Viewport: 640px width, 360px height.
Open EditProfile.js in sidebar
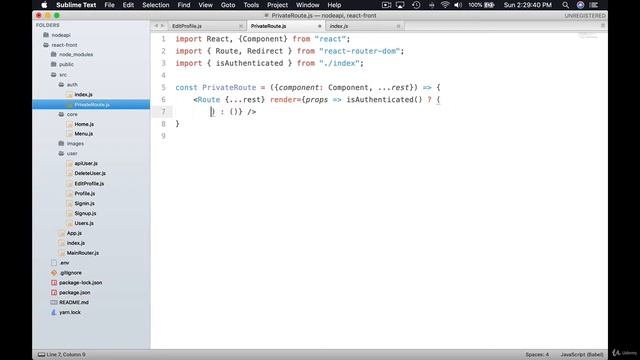89,184
